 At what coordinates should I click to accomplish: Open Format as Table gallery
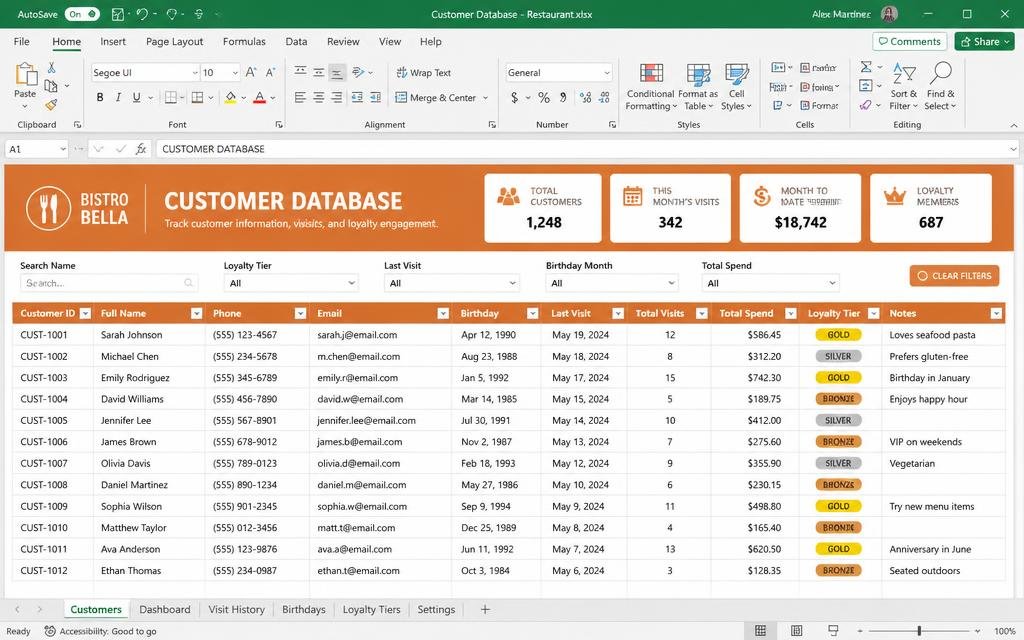coord(698,87)
